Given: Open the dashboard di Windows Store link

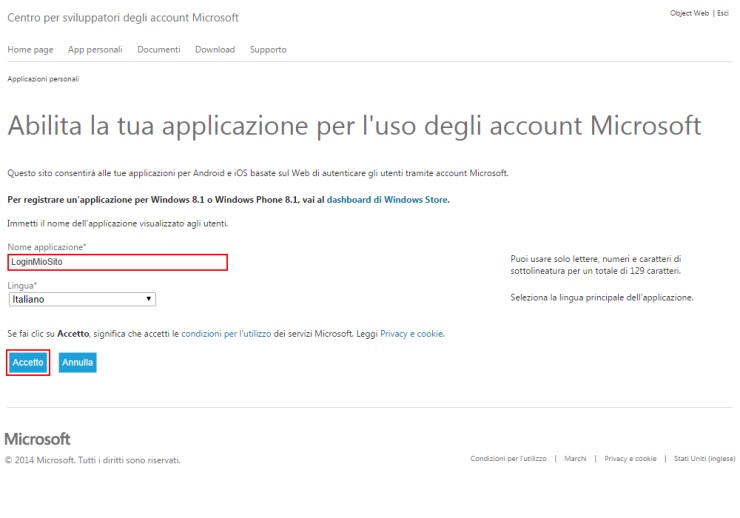Looking at the screenshot, I should pyautogui.click(x=388, y=200).
